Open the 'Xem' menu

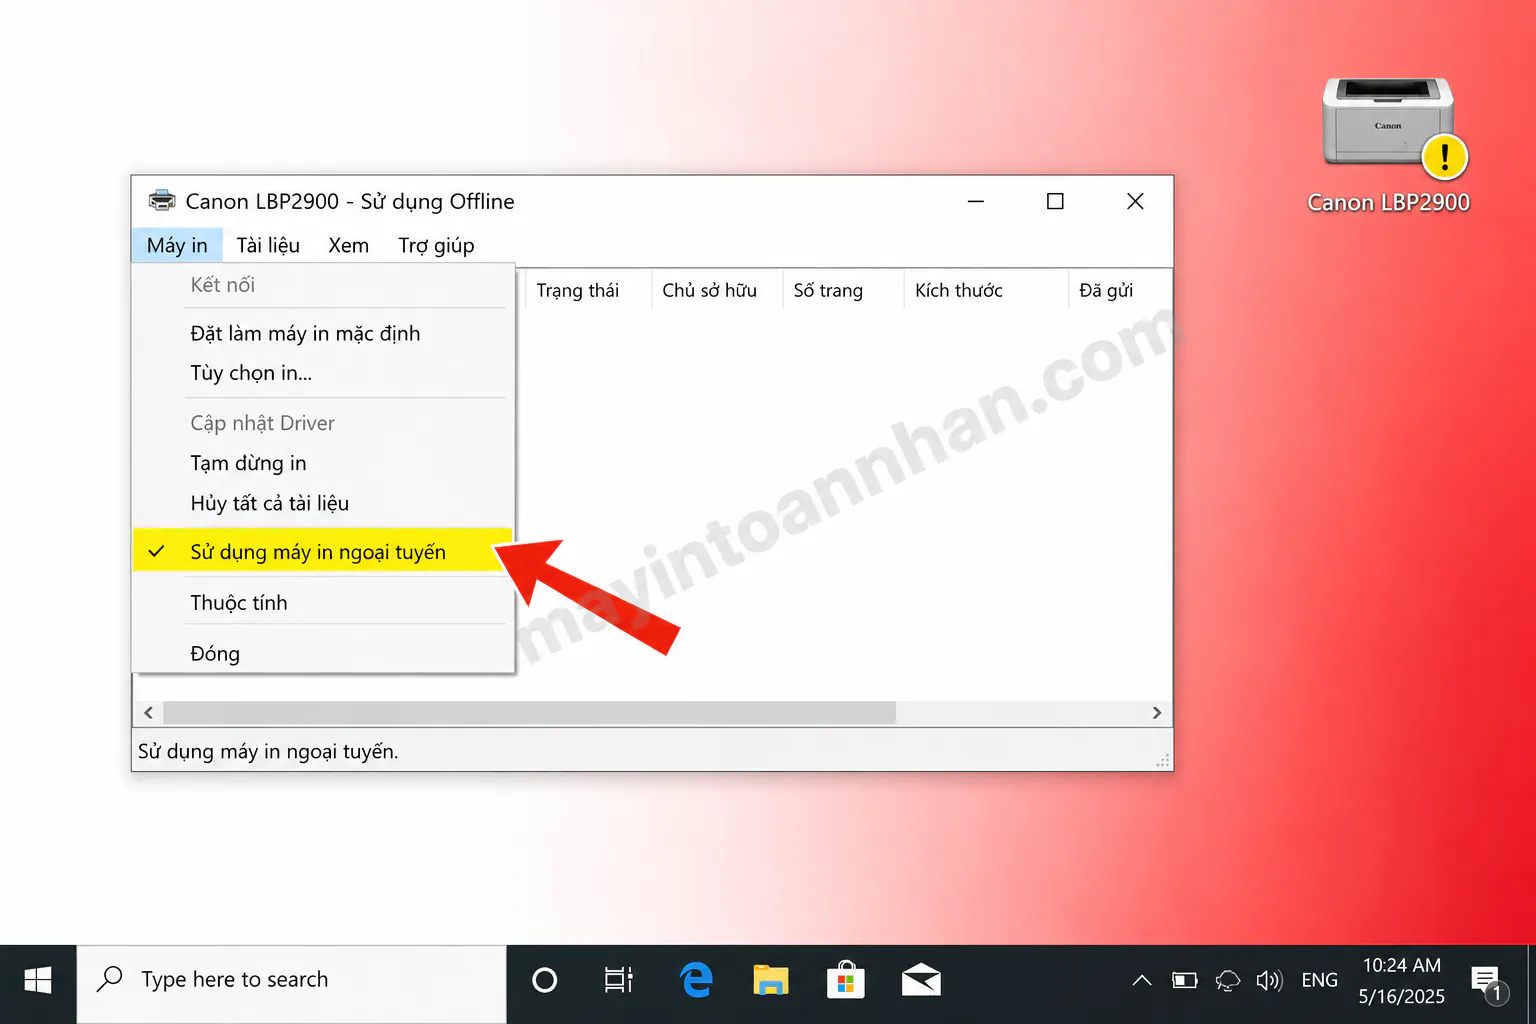pyautogui.click(x=349, y=245)
